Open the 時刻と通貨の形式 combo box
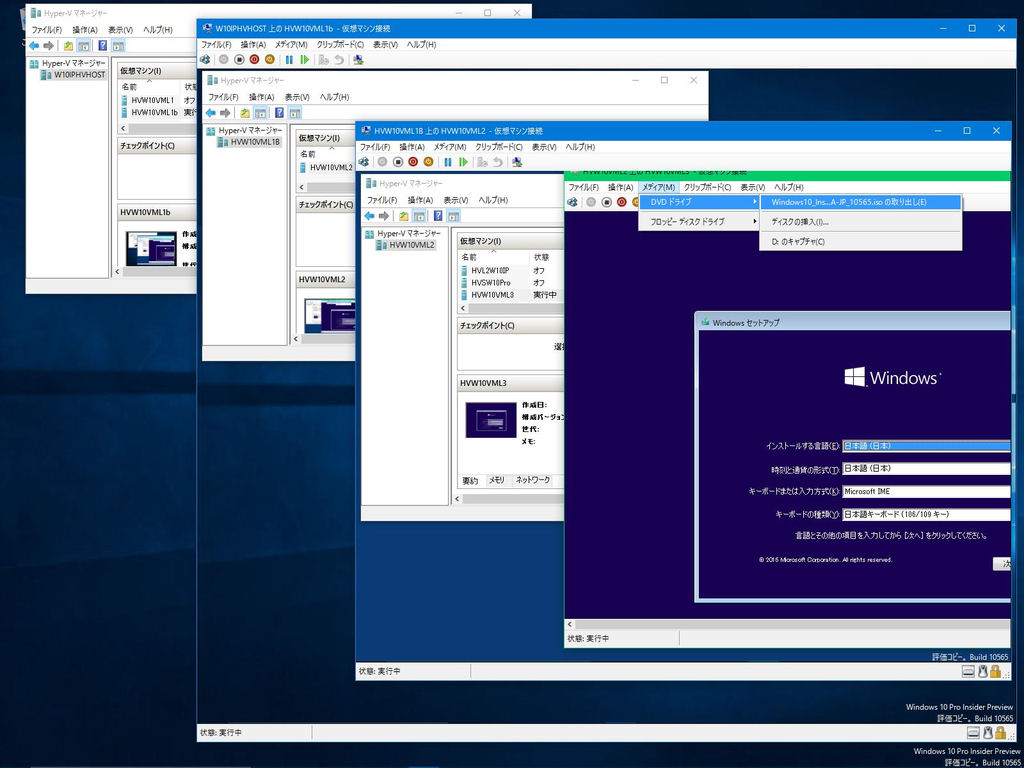Screen dimensions: 1024x768 click(927, 469)
